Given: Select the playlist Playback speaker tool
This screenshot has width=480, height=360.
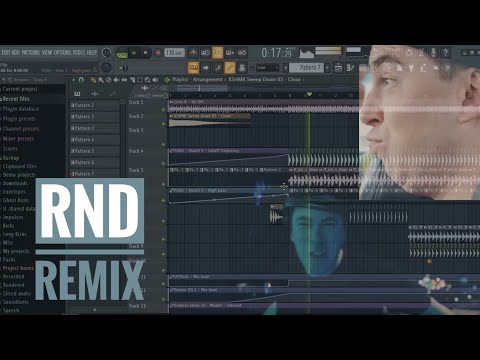Looking at the screenshot, I should click(155, 80).
